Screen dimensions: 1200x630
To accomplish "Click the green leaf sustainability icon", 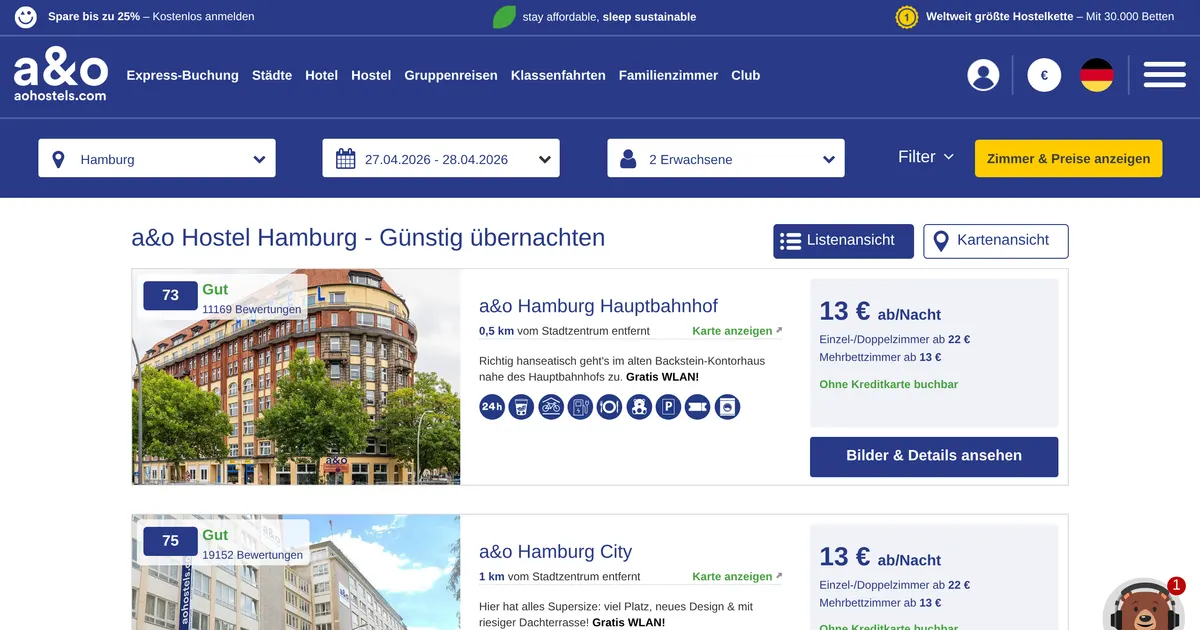I will [504, 17].
